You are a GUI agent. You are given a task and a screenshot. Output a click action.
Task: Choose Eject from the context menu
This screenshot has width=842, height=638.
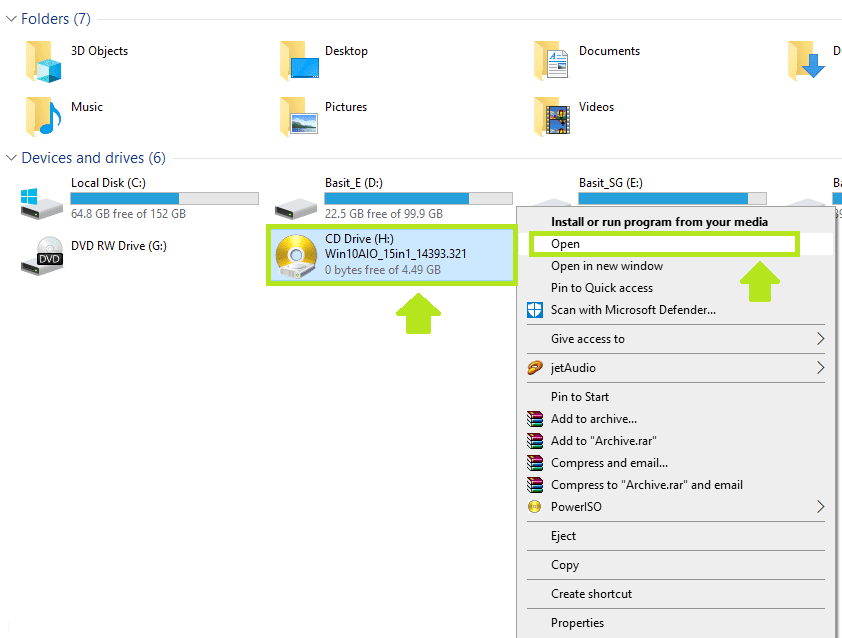coord(676,536)
